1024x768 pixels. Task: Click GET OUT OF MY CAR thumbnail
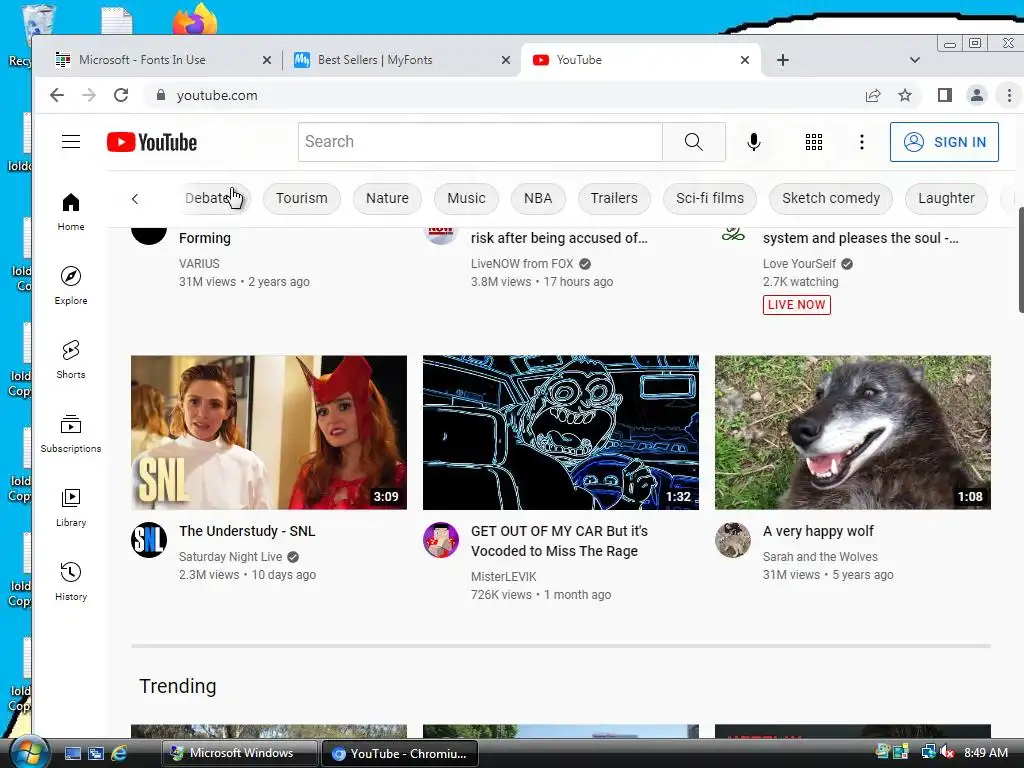[560, 432]
